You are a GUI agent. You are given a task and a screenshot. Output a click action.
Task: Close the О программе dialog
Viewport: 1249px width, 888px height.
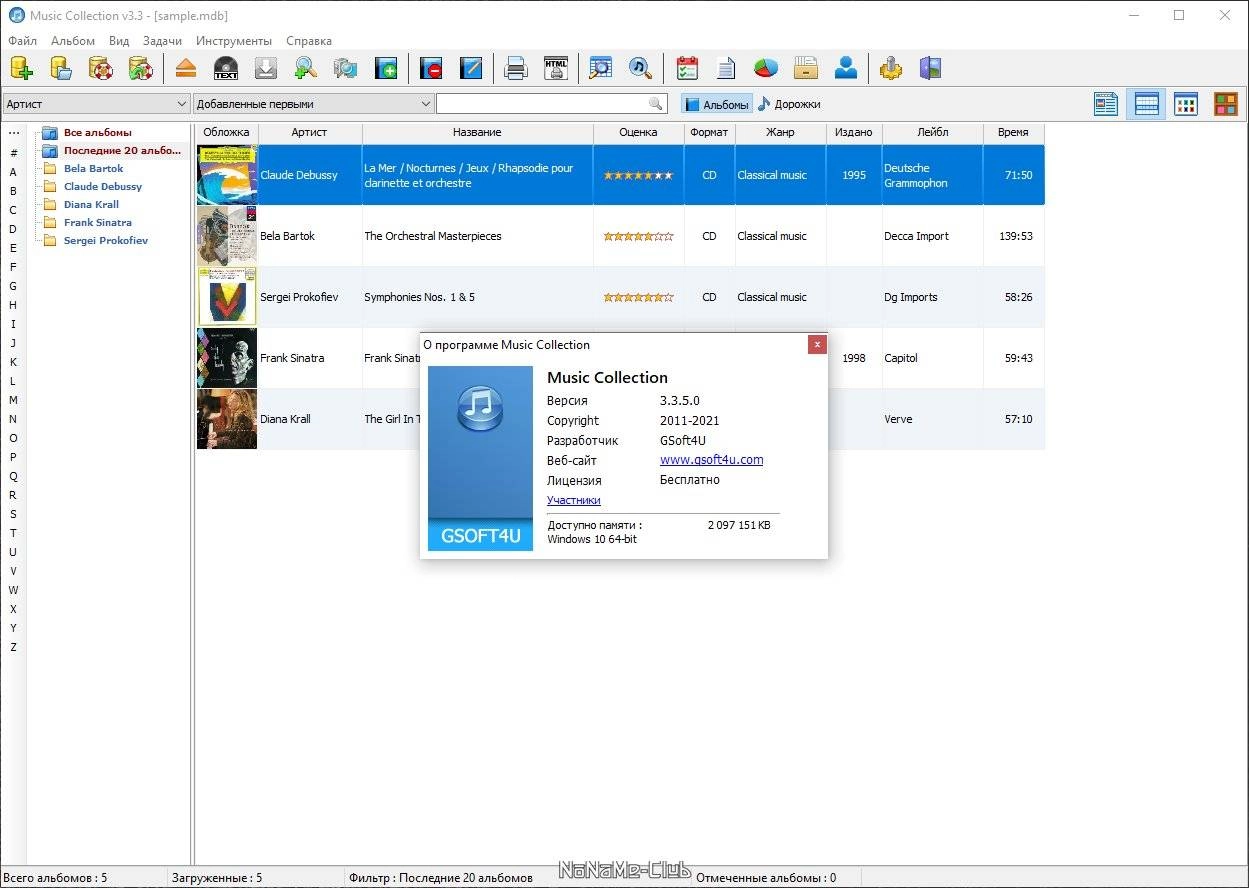click(x=817, y=344)
